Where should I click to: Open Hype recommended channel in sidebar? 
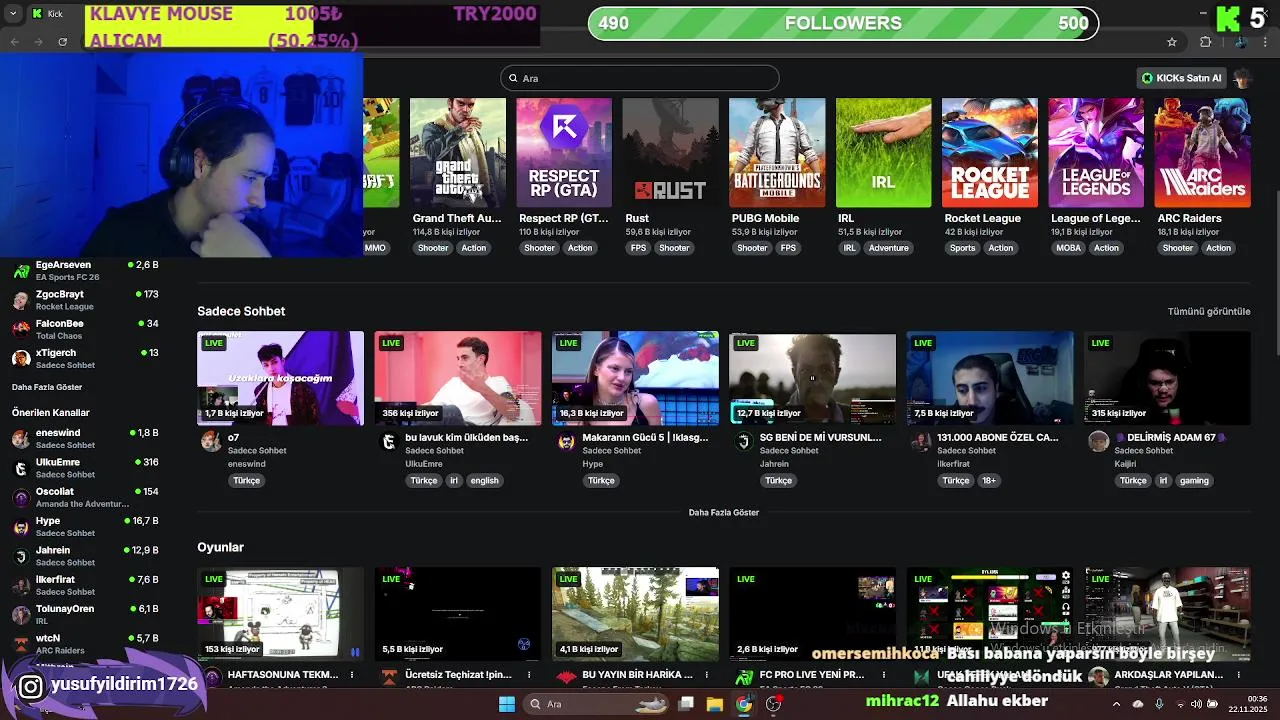[85, 526]
